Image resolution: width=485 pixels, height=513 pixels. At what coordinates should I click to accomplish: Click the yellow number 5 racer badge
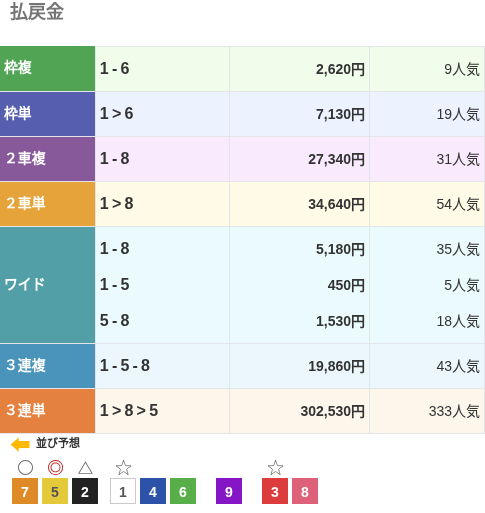(x=55, y=491)
